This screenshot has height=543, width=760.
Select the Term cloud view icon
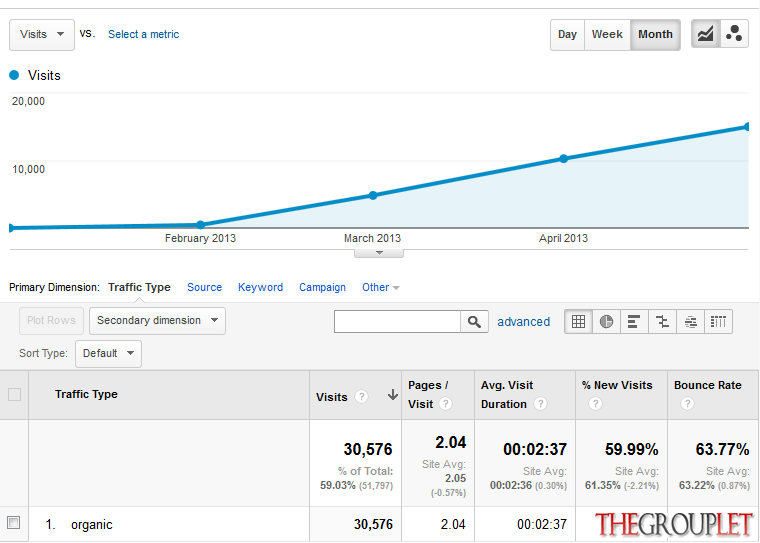click(690, 321)
